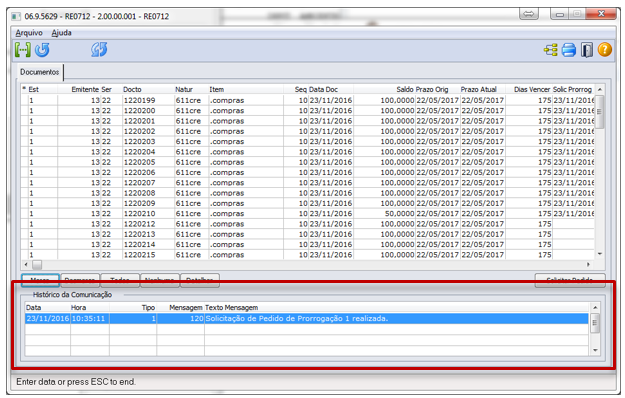
Task: Select the row with Docto 1220205
Action: (307, 163)
